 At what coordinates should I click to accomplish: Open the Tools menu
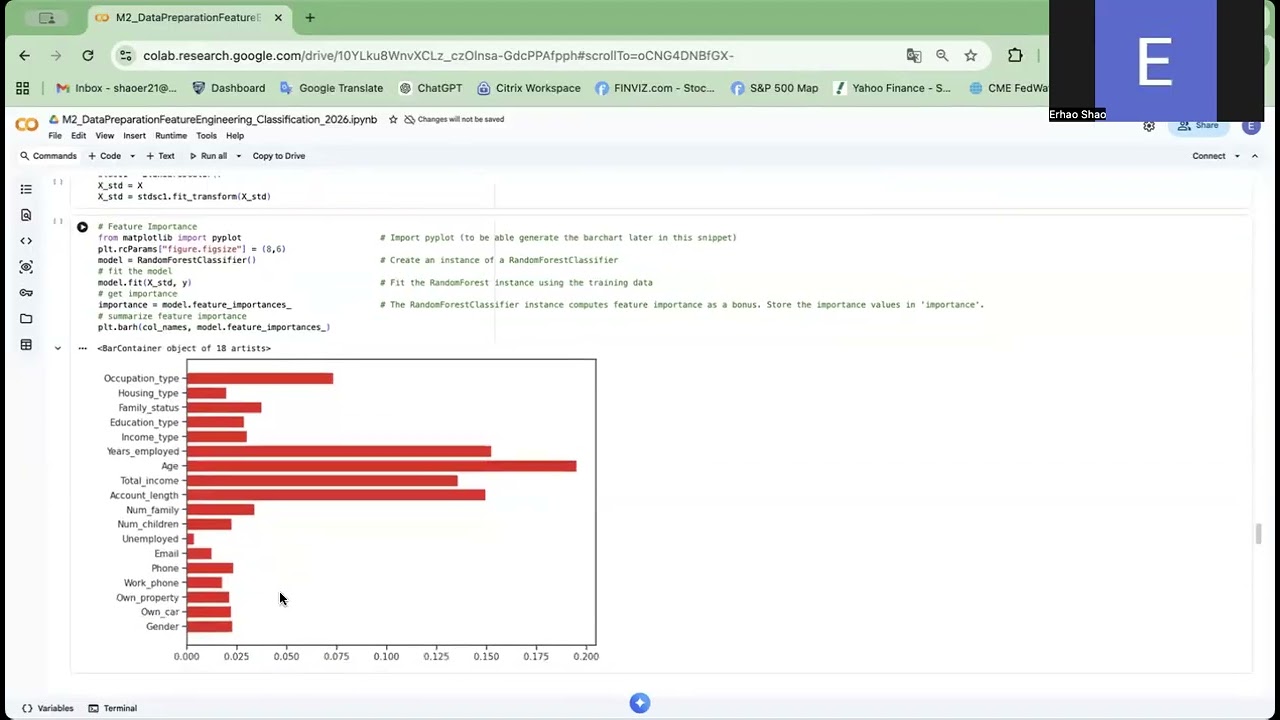(x=206, y=136)
